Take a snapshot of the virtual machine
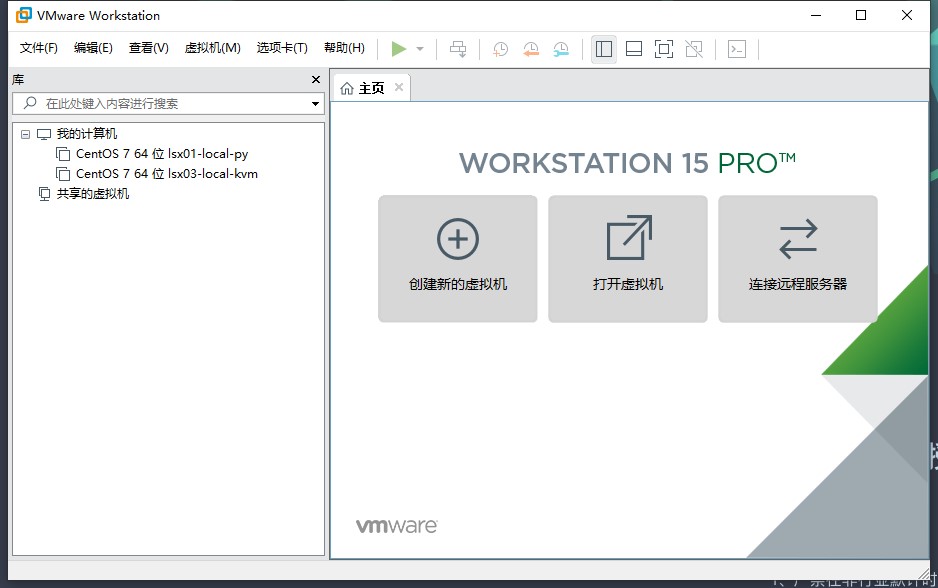 (500, 48)
